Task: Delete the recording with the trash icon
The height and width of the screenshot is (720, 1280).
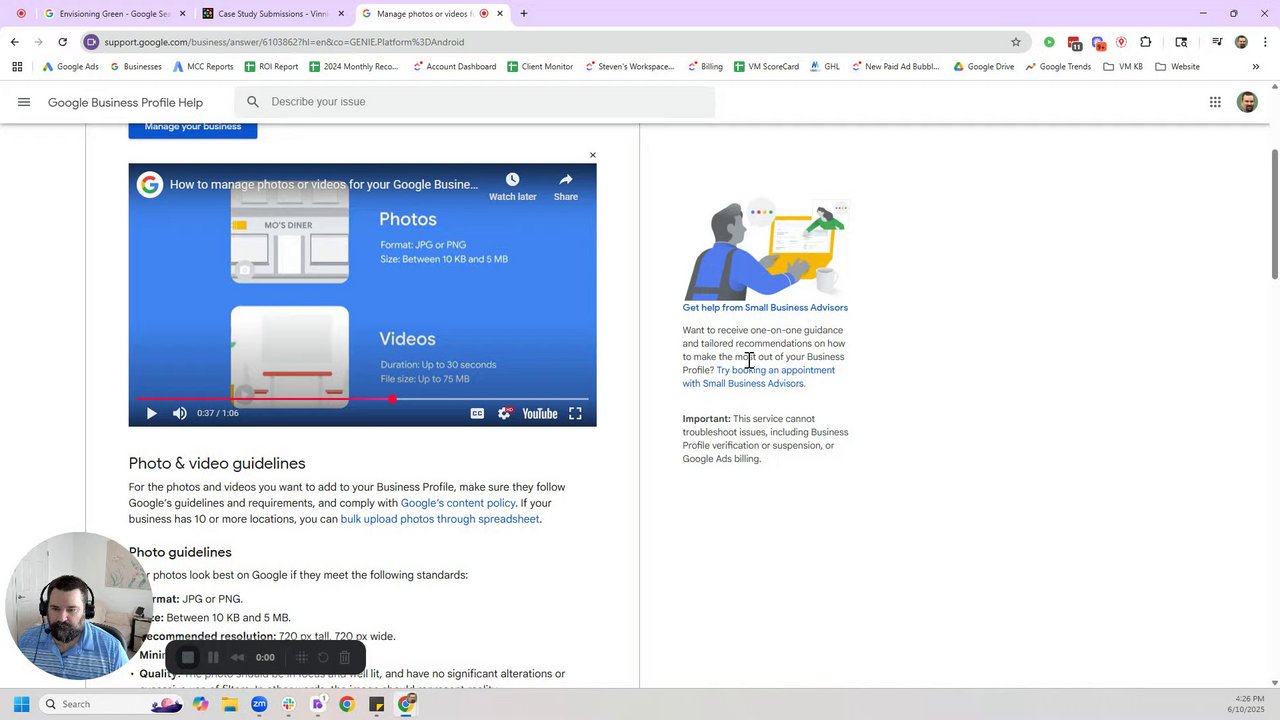Action: pos(345,657)
